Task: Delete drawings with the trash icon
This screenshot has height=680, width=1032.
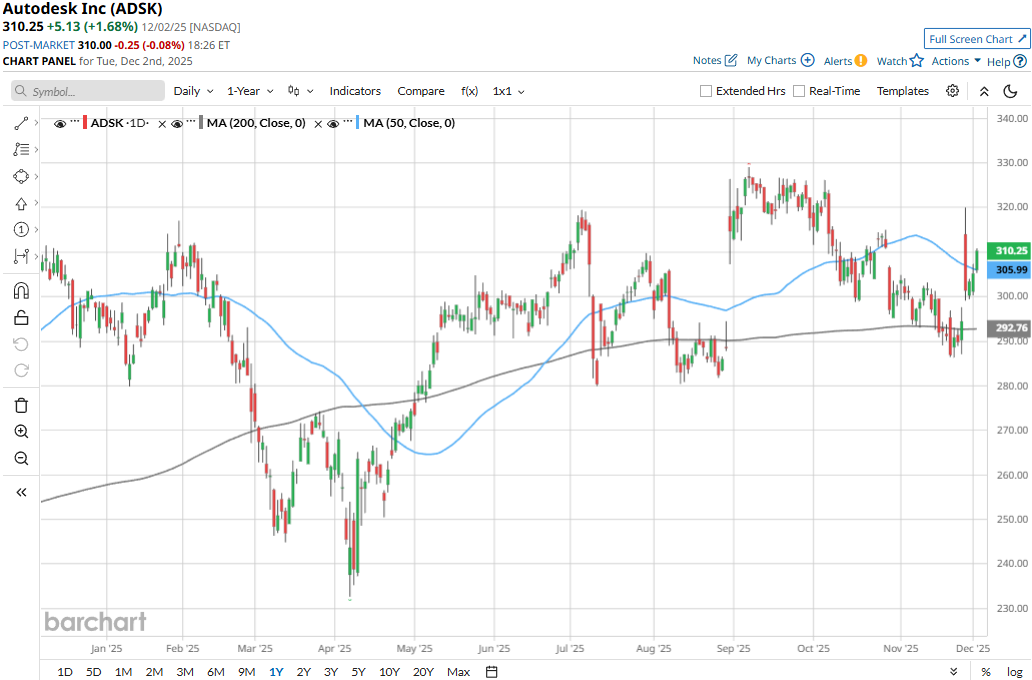Action: click(21, 405)
